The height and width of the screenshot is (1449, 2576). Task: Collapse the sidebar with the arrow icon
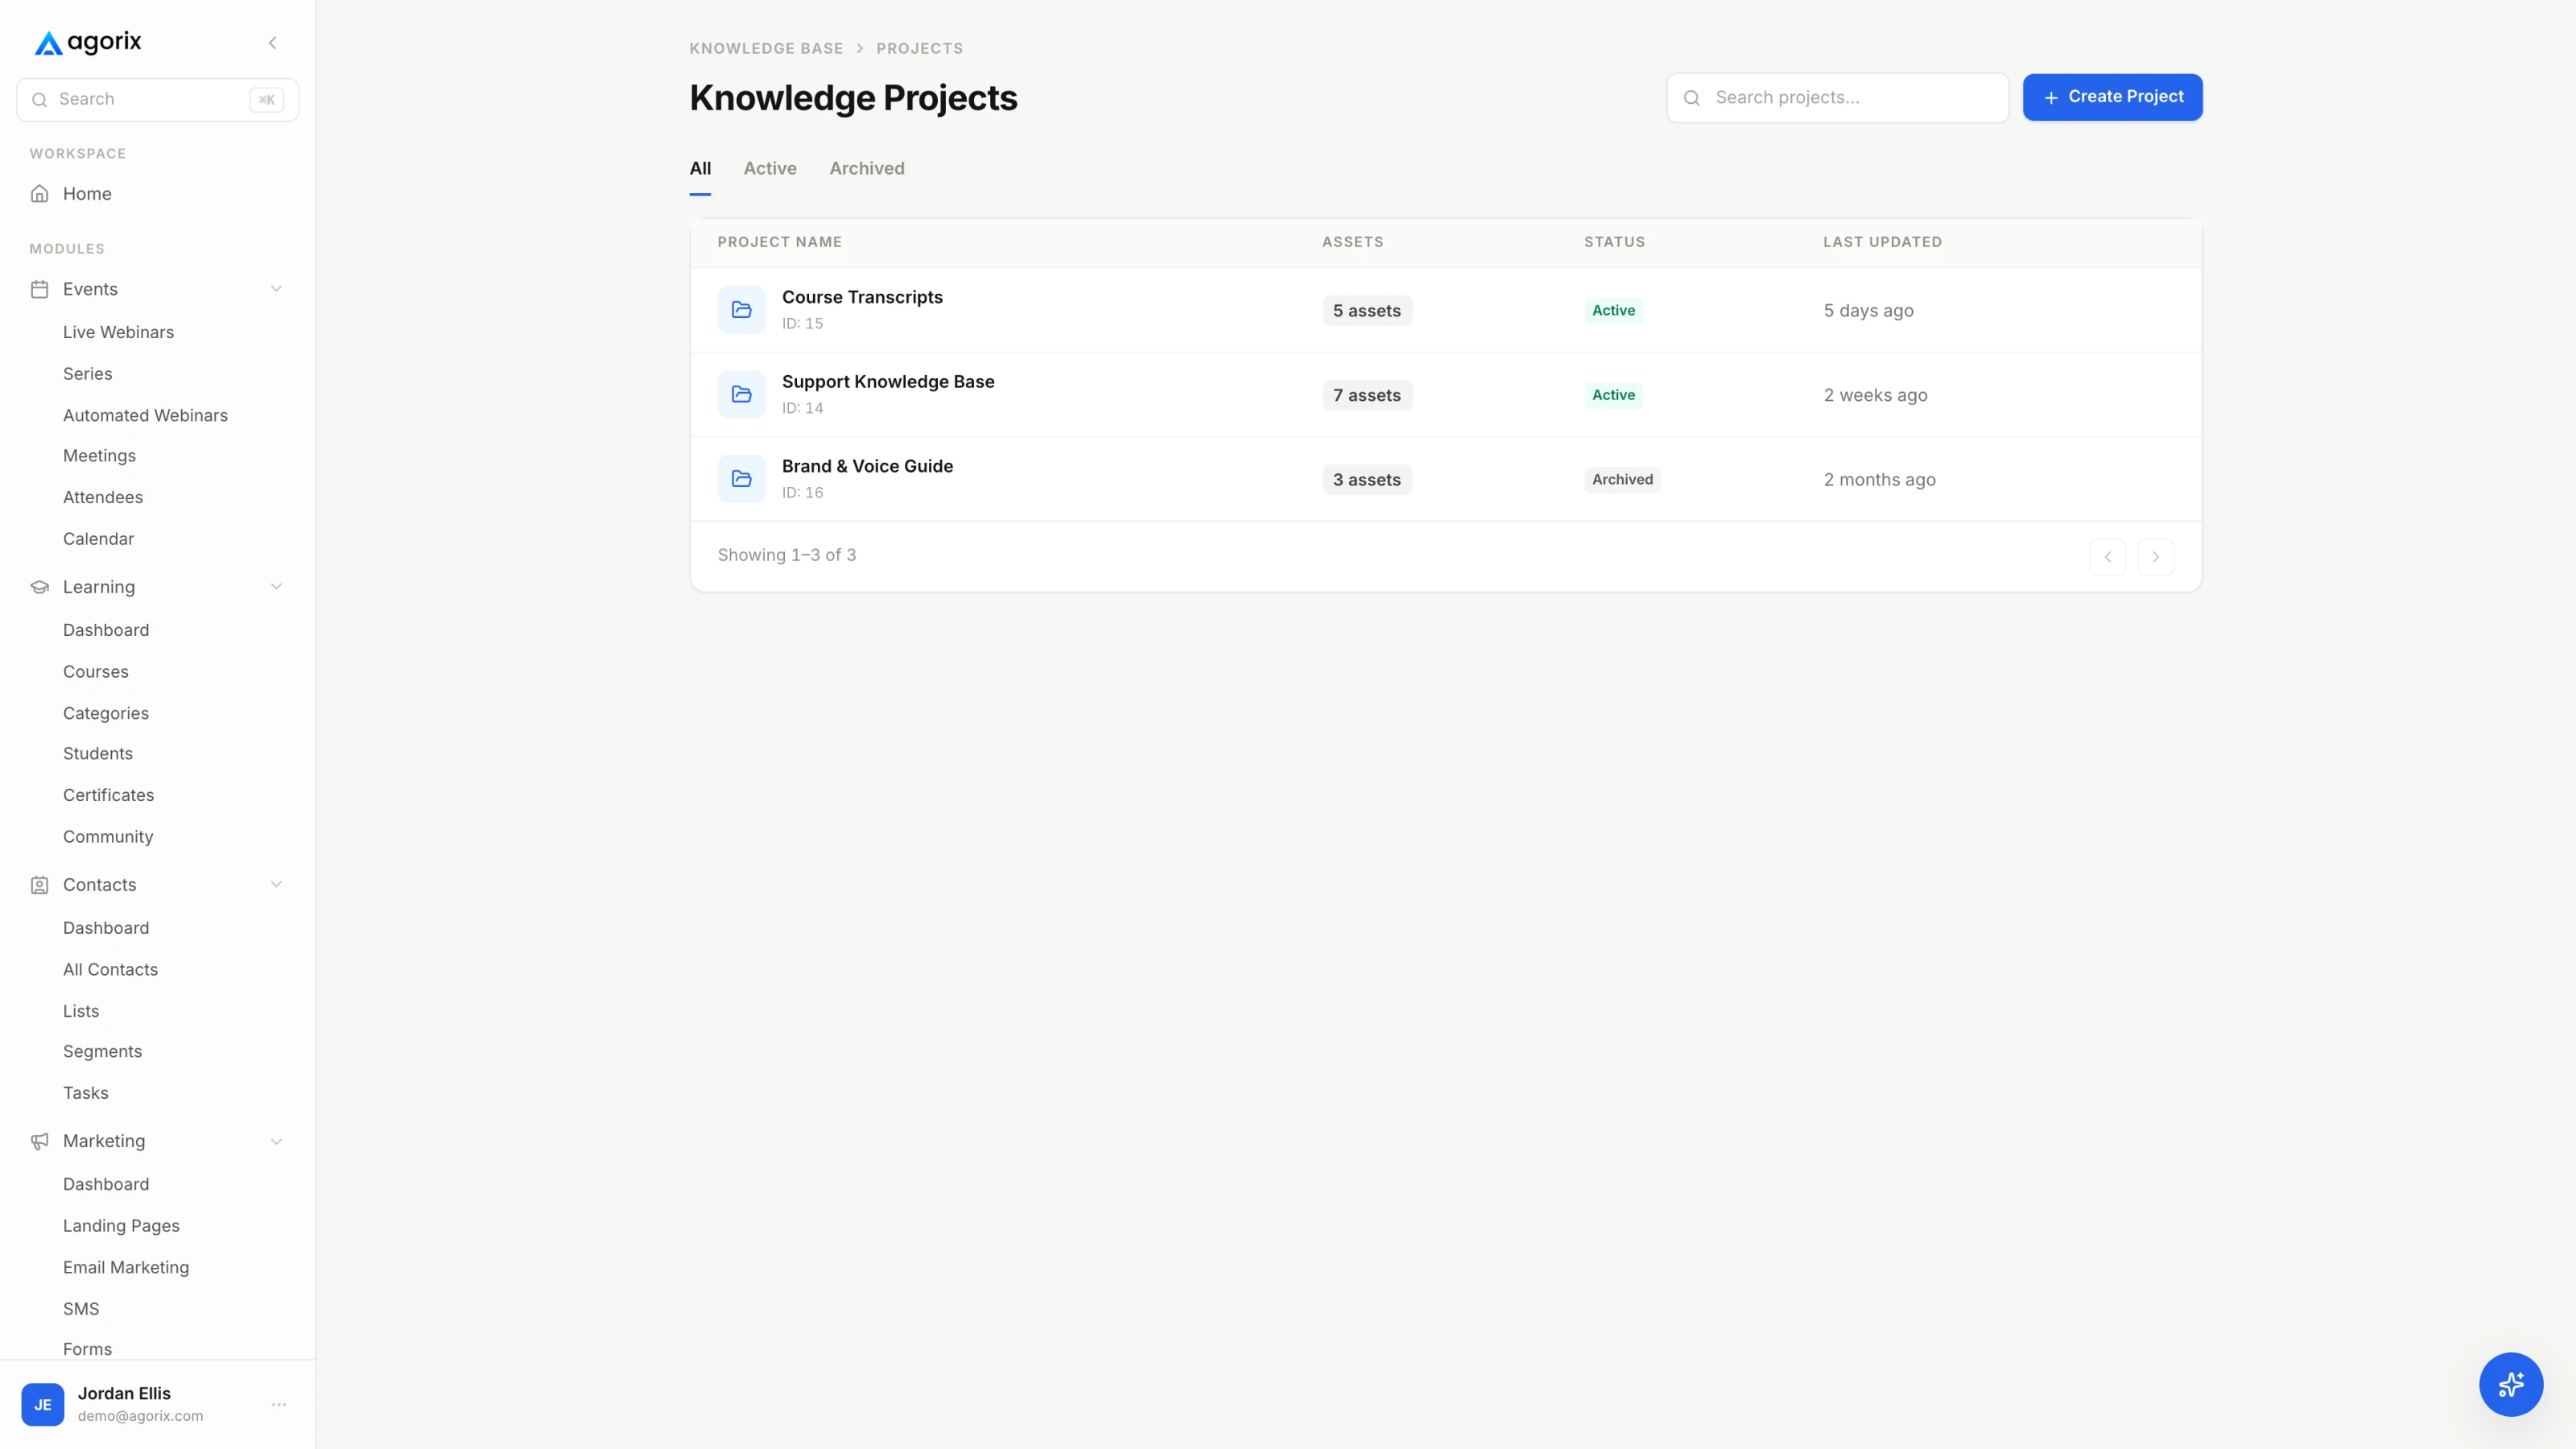(x=272, y=43)
